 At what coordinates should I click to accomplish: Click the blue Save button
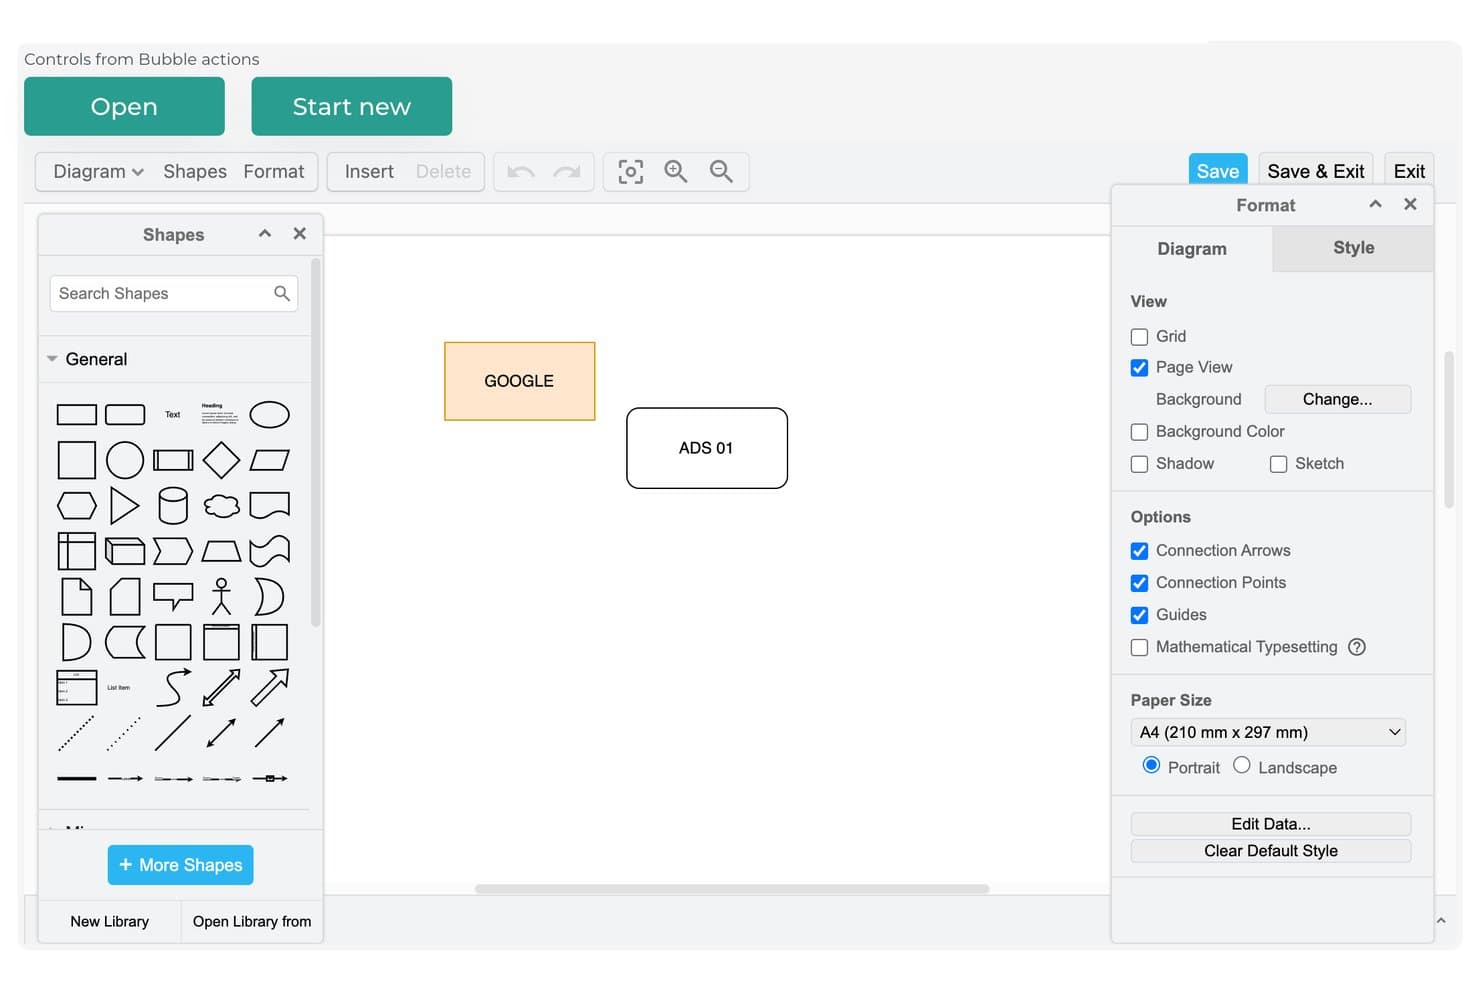click(x=1218, y=171)
